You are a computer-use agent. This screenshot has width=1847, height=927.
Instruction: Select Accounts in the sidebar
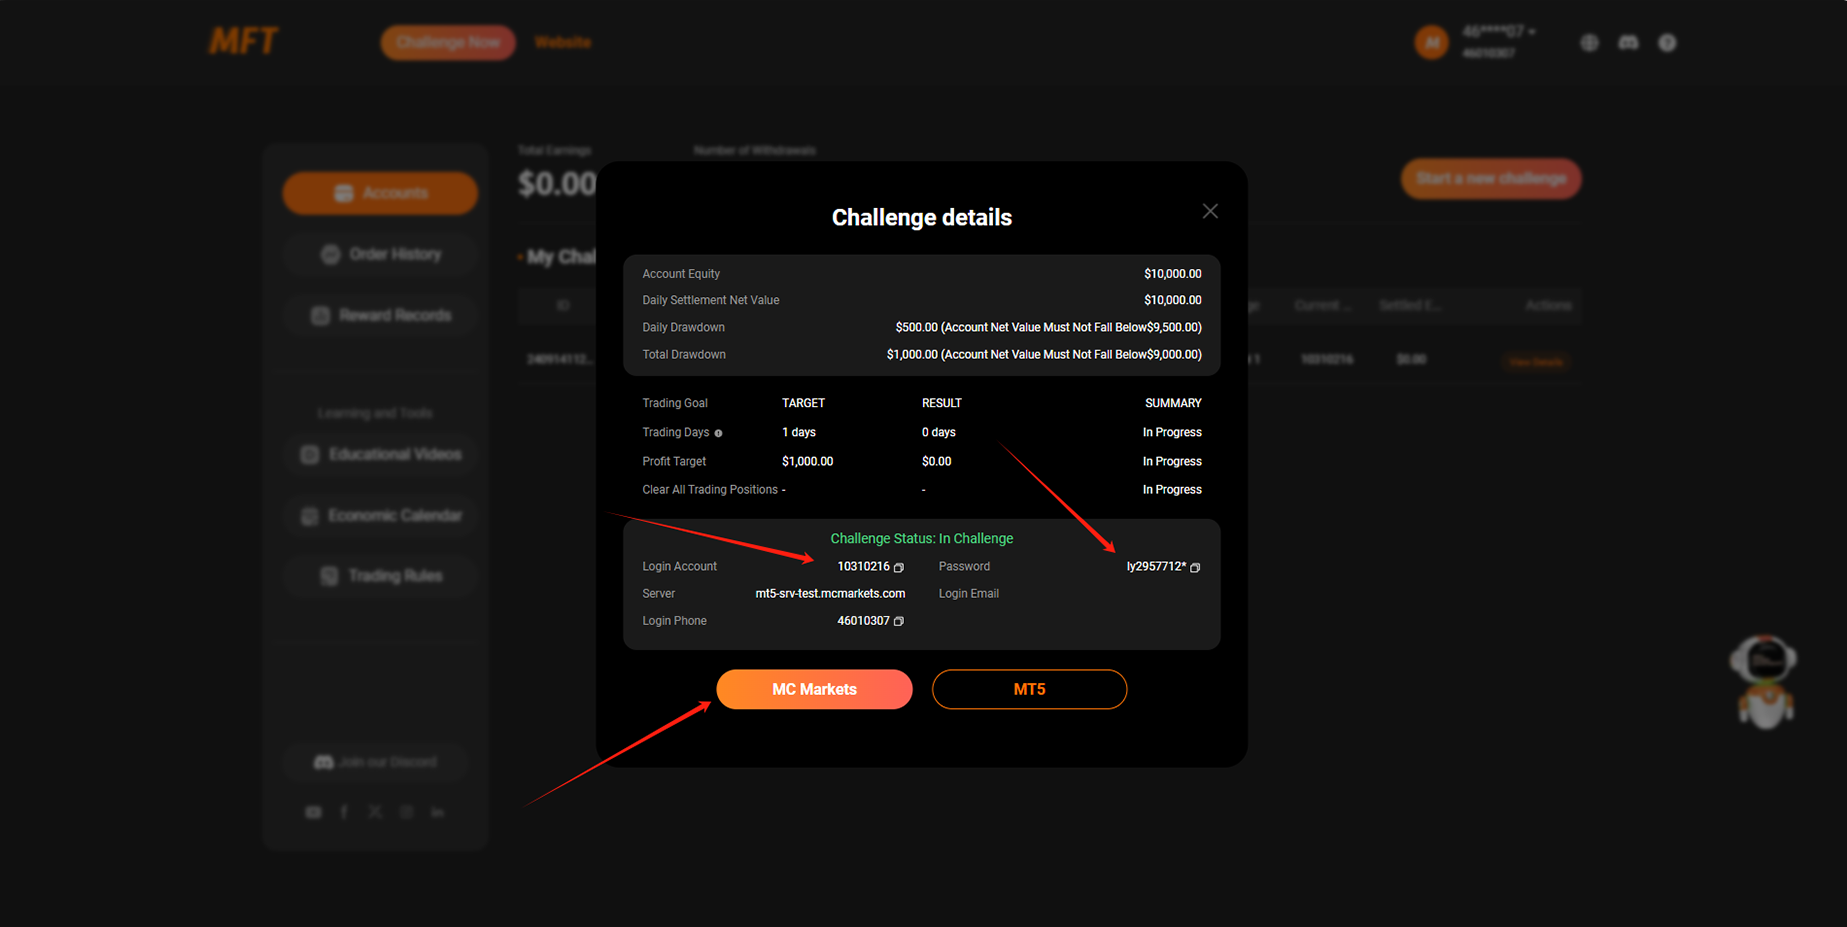380,192
